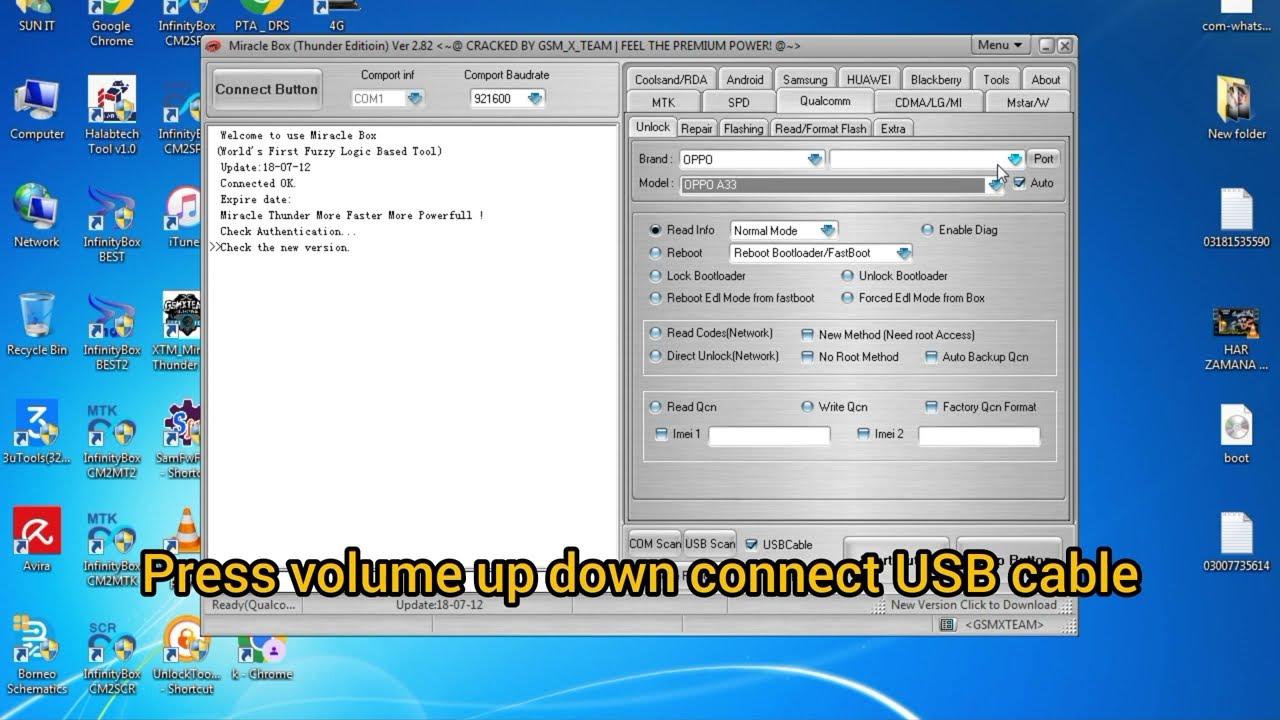Enable New Method (Need root Access)
This screenshot has height=720, width=1280.
(x=807, y=335)
